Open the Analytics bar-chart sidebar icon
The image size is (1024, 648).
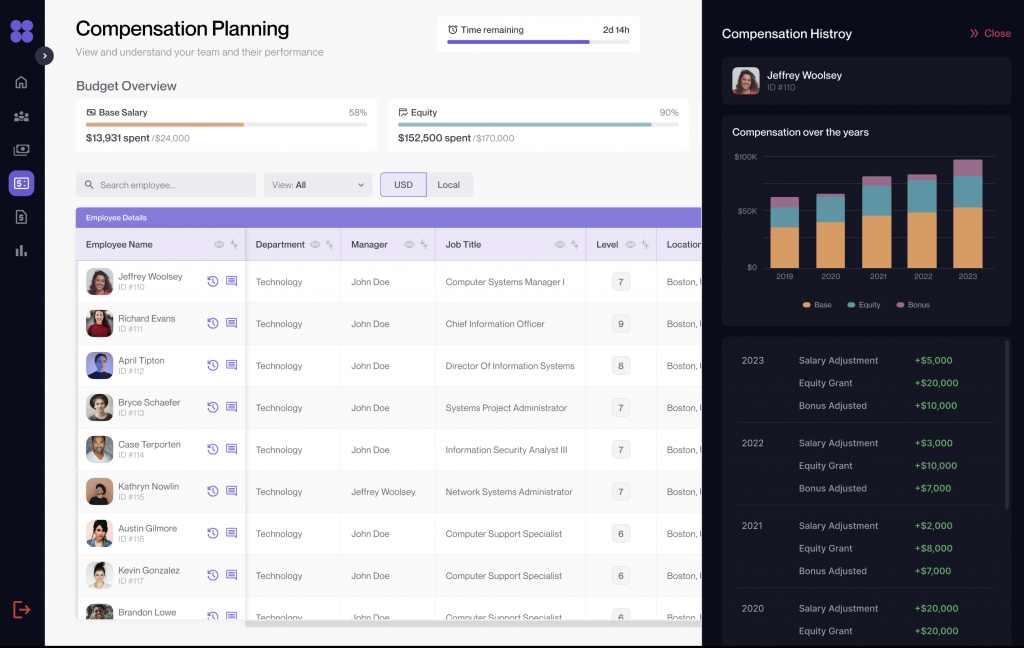tap(20, 250)
